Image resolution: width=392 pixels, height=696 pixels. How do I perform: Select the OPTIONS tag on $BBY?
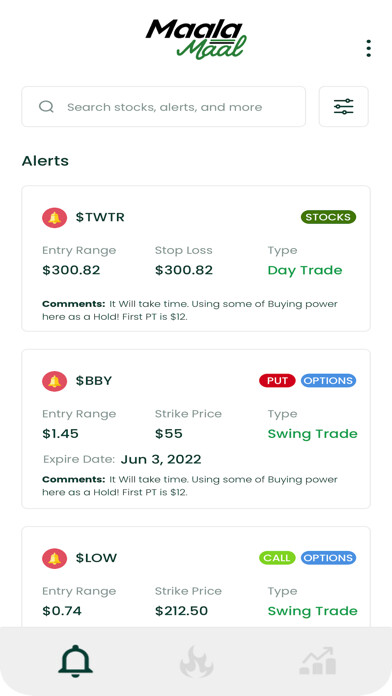tap(329, 381)
